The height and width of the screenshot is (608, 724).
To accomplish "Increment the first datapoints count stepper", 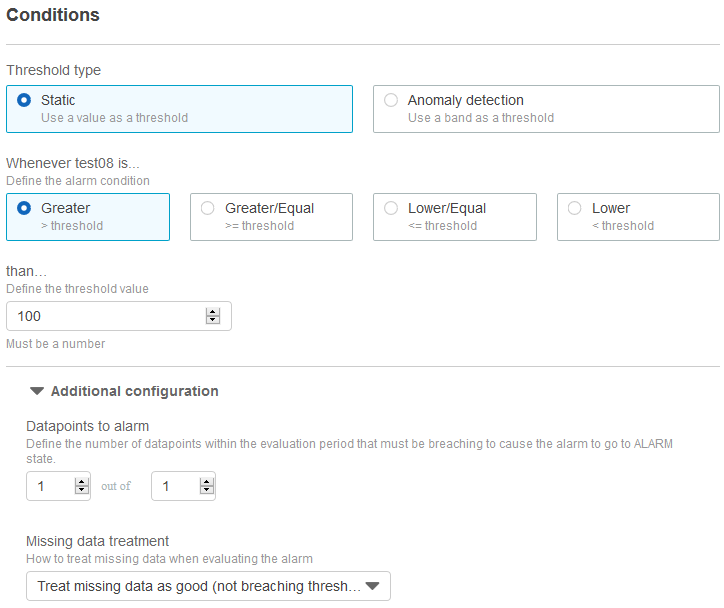I will (x=82, y=482).
